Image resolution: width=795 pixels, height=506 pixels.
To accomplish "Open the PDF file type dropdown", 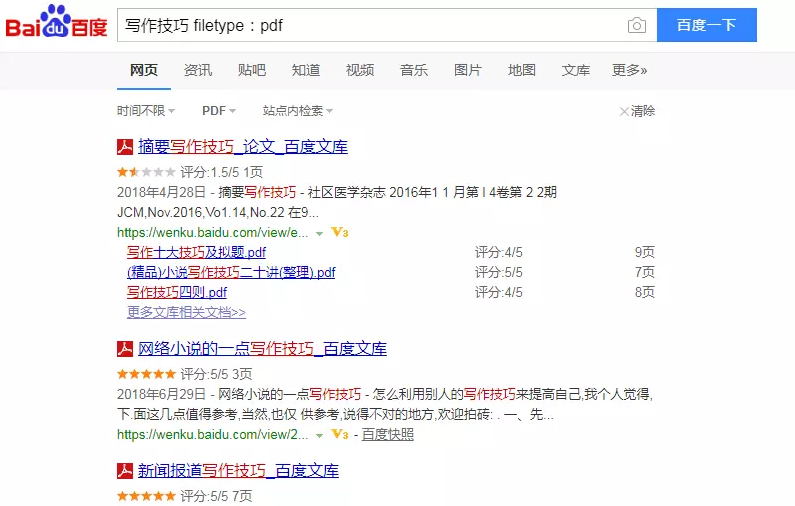I will pyautogui.click(x=219, y=111).
